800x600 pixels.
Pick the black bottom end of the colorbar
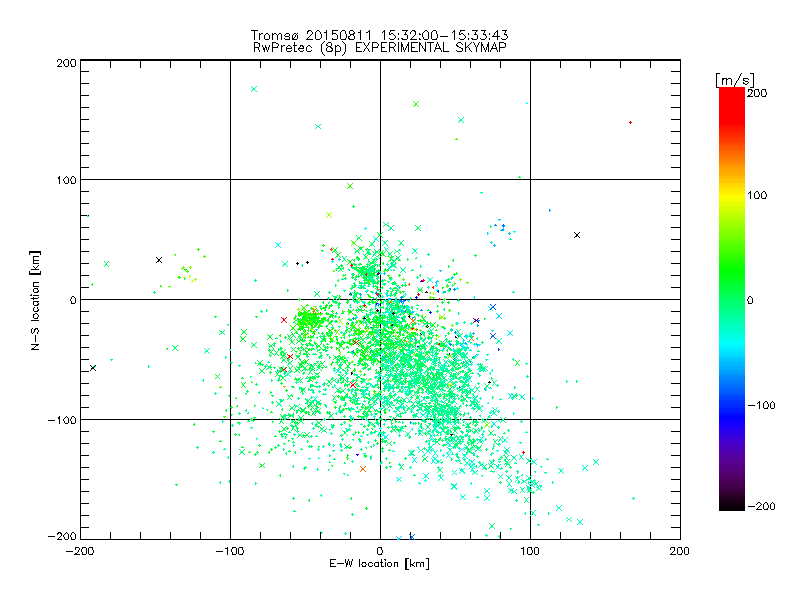click(x=732, y=503)
